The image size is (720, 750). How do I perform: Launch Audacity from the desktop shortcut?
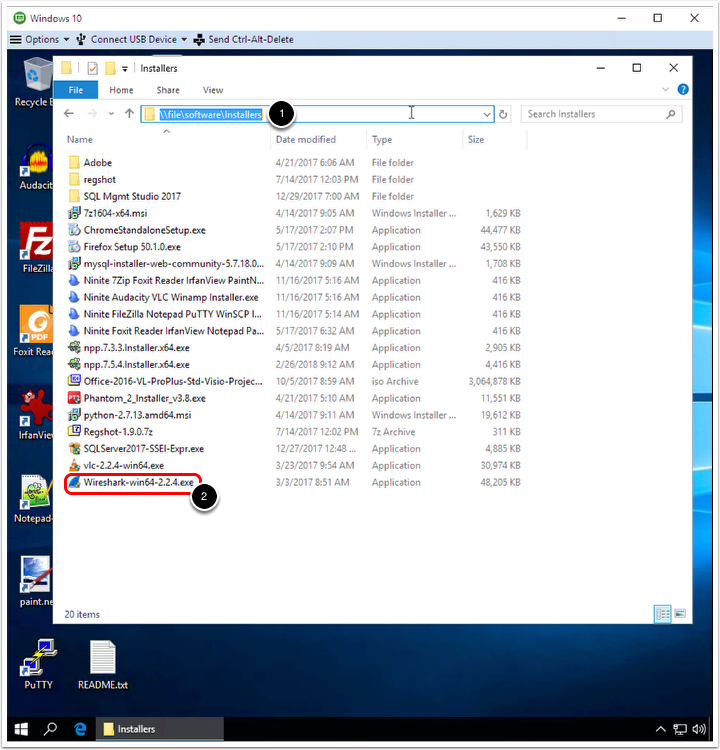[x=37, y=167]
